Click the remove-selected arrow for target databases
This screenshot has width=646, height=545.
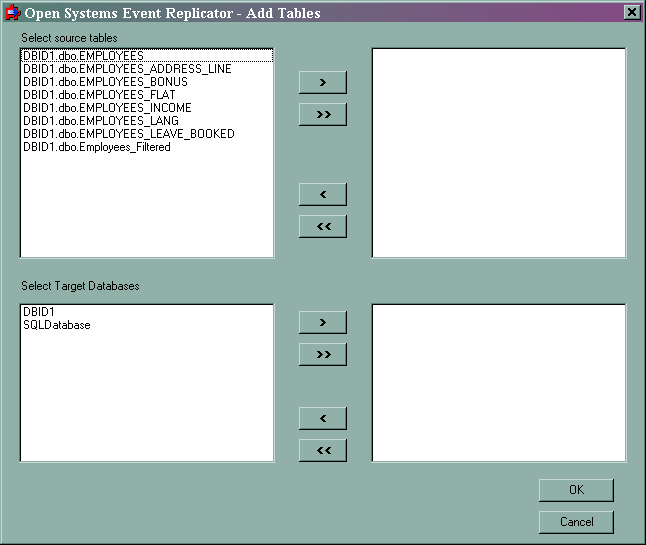322,418
